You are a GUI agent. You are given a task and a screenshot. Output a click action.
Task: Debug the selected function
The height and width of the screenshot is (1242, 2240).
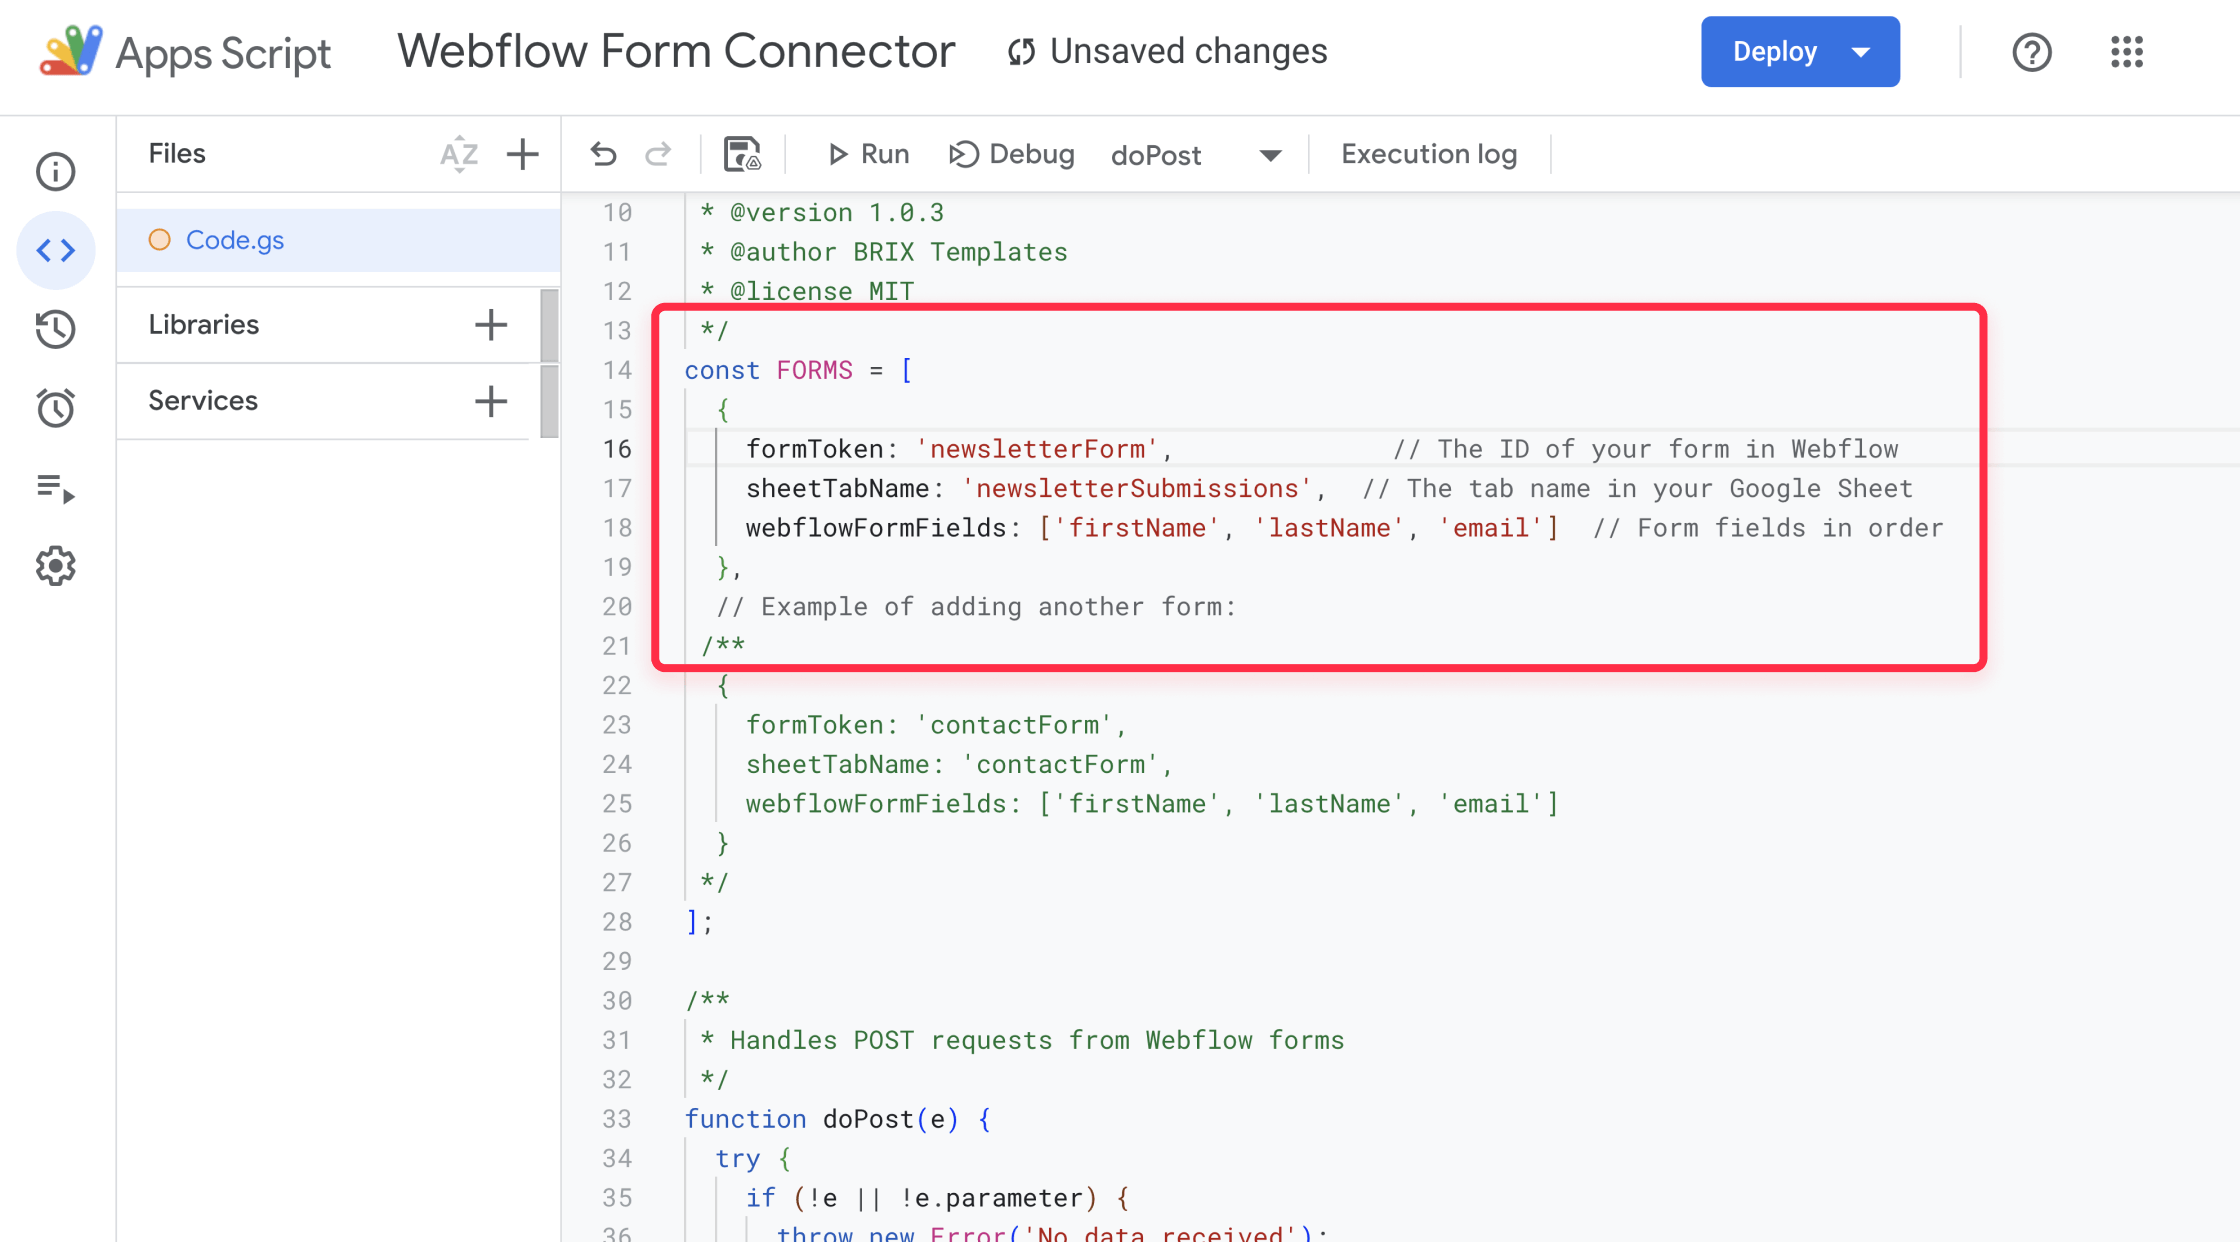click(1012, 154)
